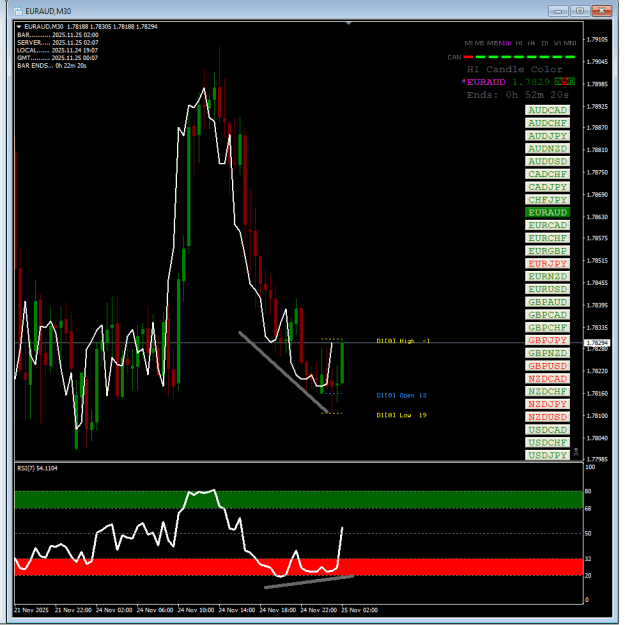Switch to the M5 timeframe label
This screenshot has width=625, height=625.
[480, 43]
